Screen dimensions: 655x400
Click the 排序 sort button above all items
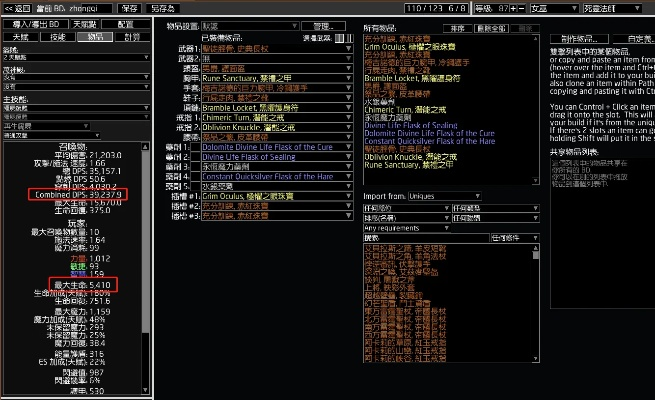click(x=457, y=28)
